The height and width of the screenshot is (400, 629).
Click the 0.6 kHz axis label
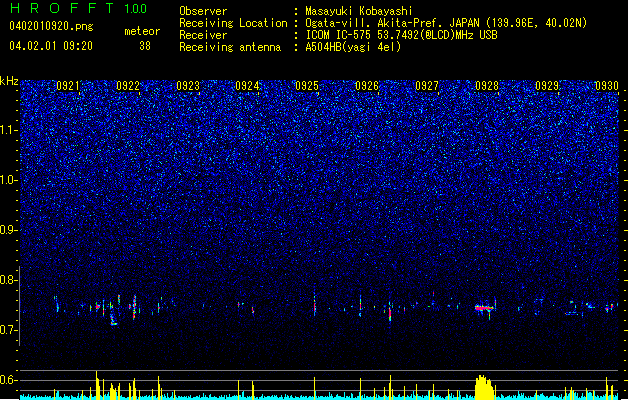9,380
